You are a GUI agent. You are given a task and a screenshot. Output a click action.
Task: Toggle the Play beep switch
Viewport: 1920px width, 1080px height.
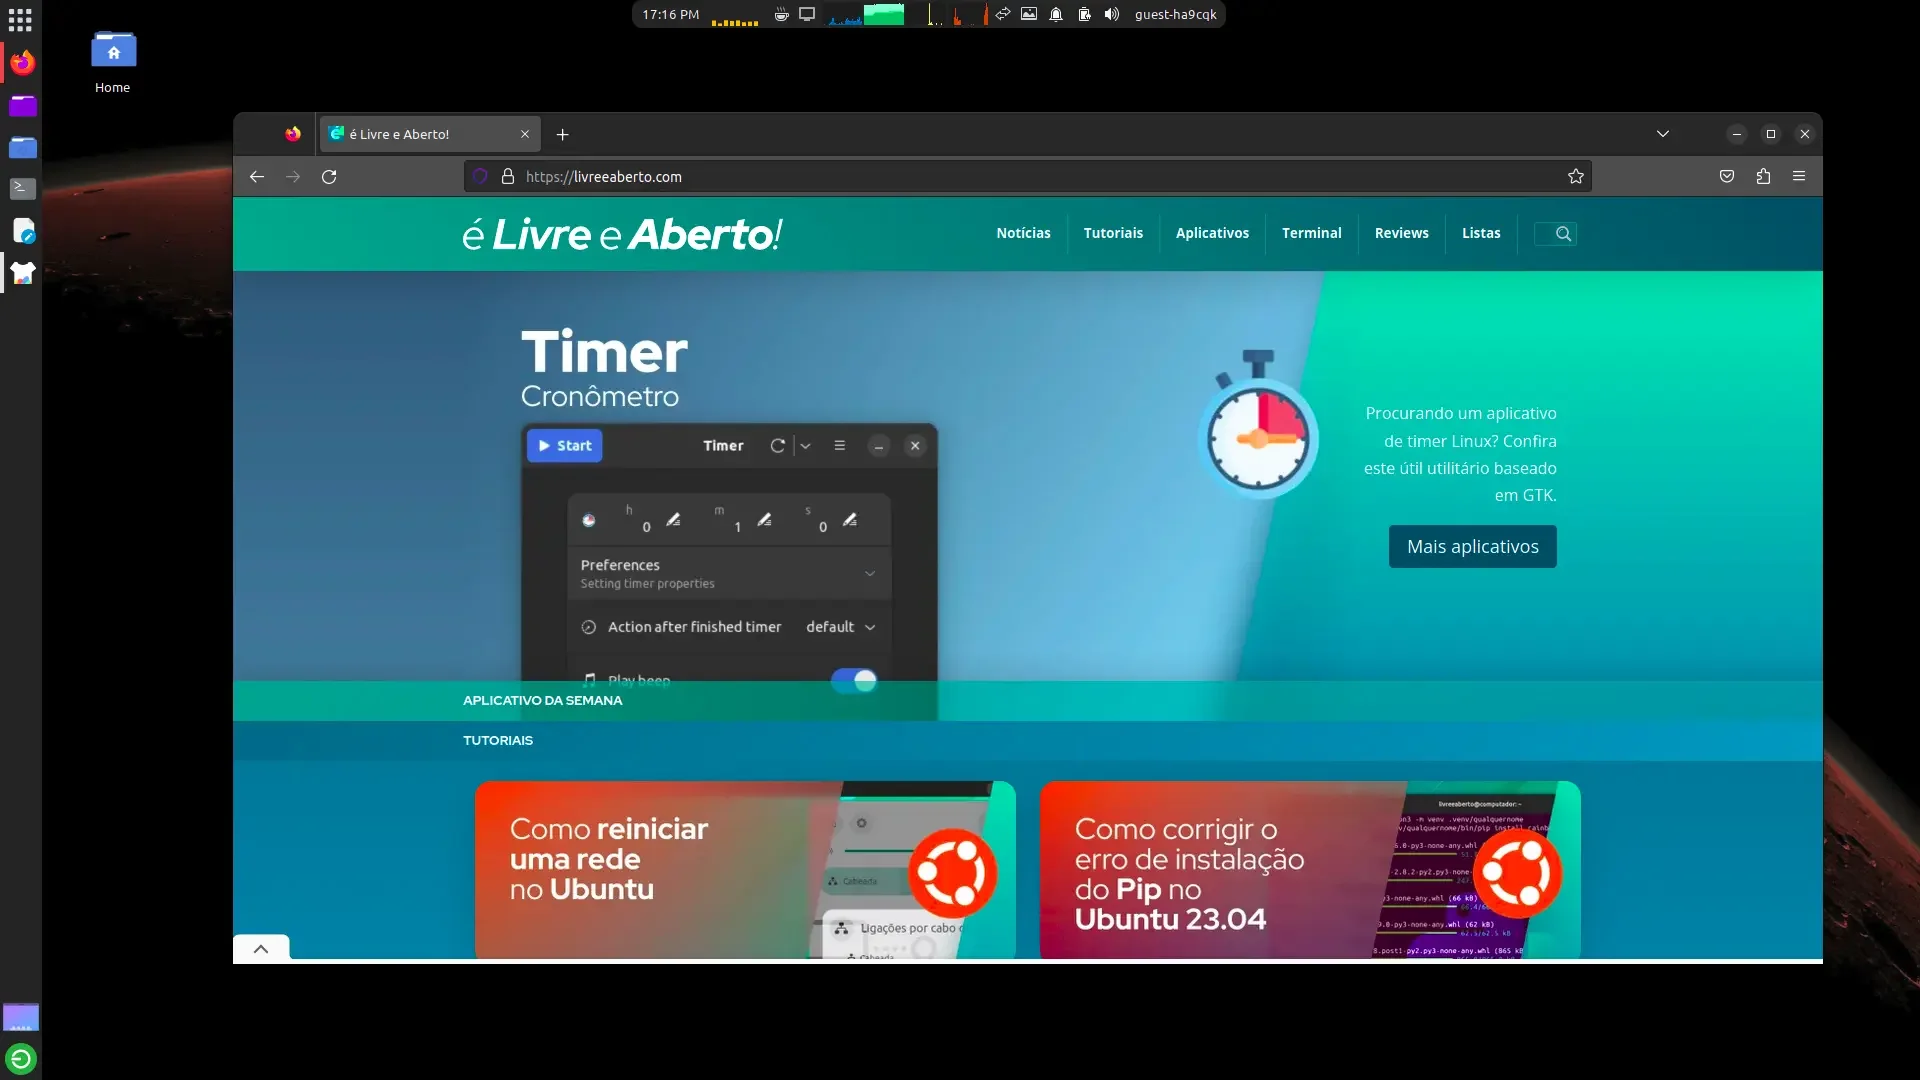854,680
